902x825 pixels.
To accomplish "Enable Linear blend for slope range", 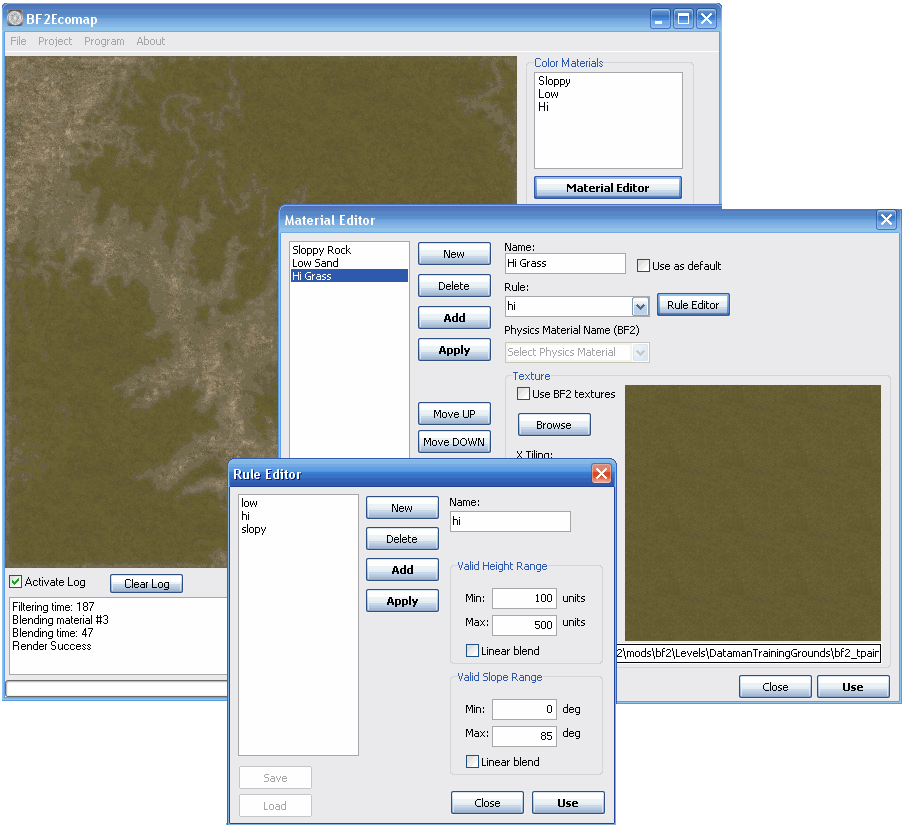I will pos(473,762).
